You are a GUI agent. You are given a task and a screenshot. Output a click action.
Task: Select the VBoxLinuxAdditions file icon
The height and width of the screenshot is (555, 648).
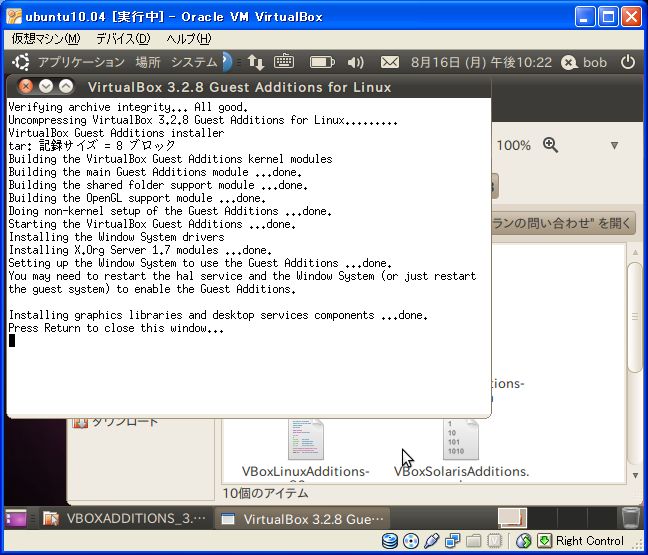tap(305, 439)
